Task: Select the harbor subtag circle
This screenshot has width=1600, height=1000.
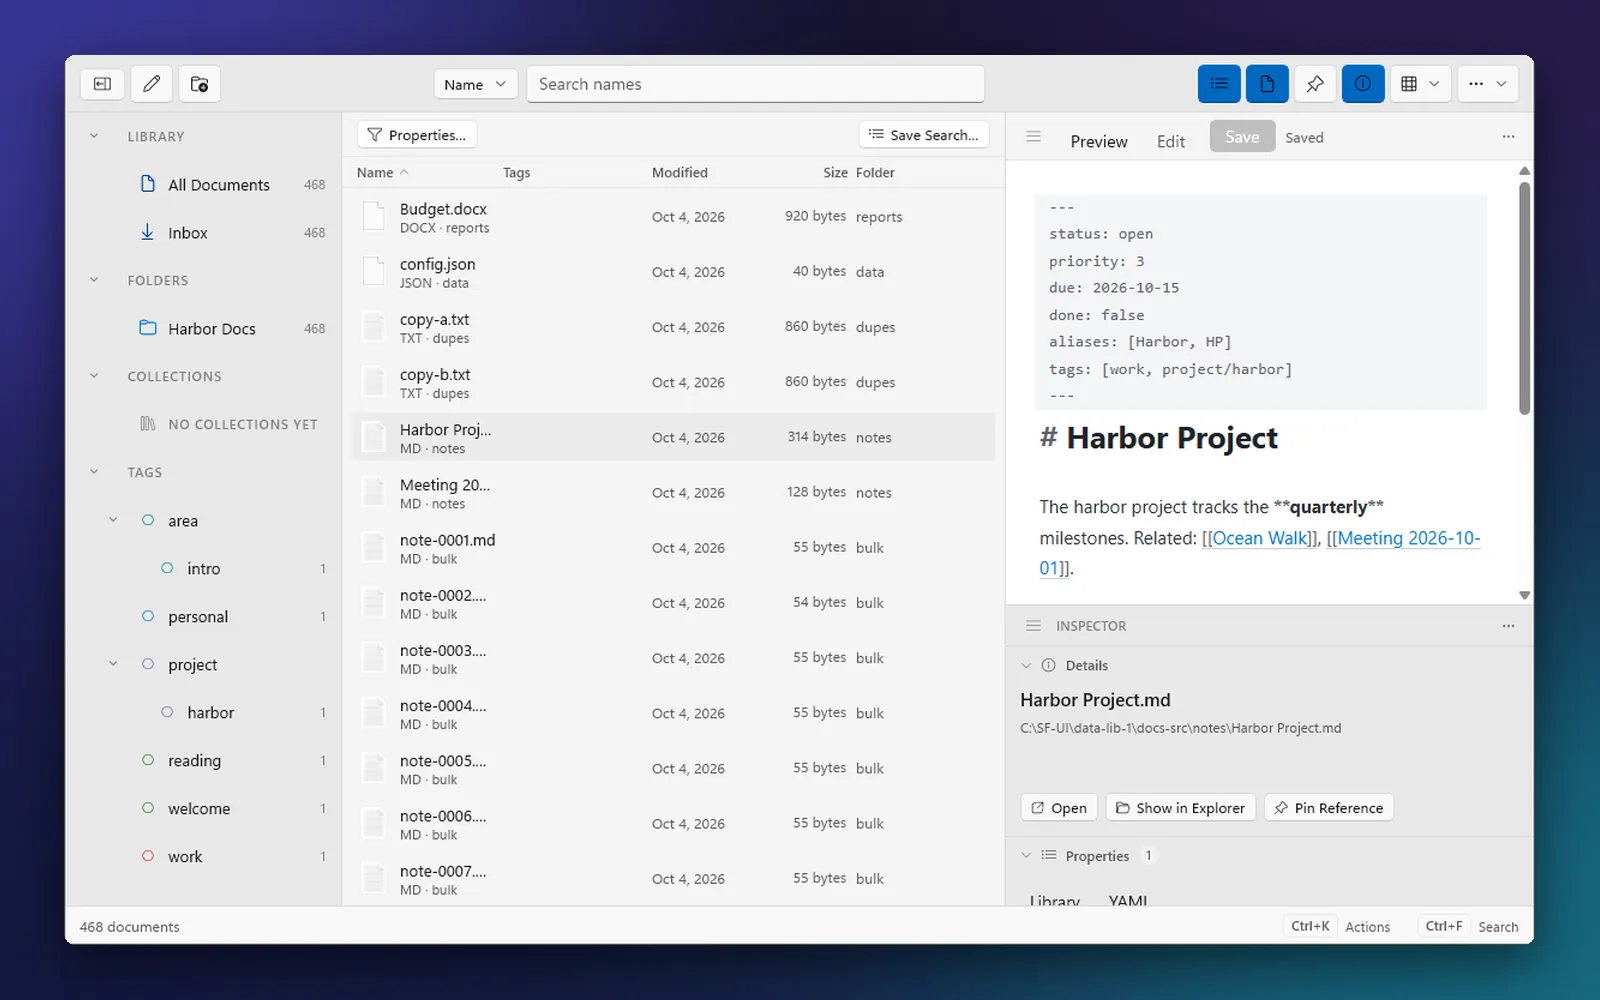Action: tap(167, 712)
